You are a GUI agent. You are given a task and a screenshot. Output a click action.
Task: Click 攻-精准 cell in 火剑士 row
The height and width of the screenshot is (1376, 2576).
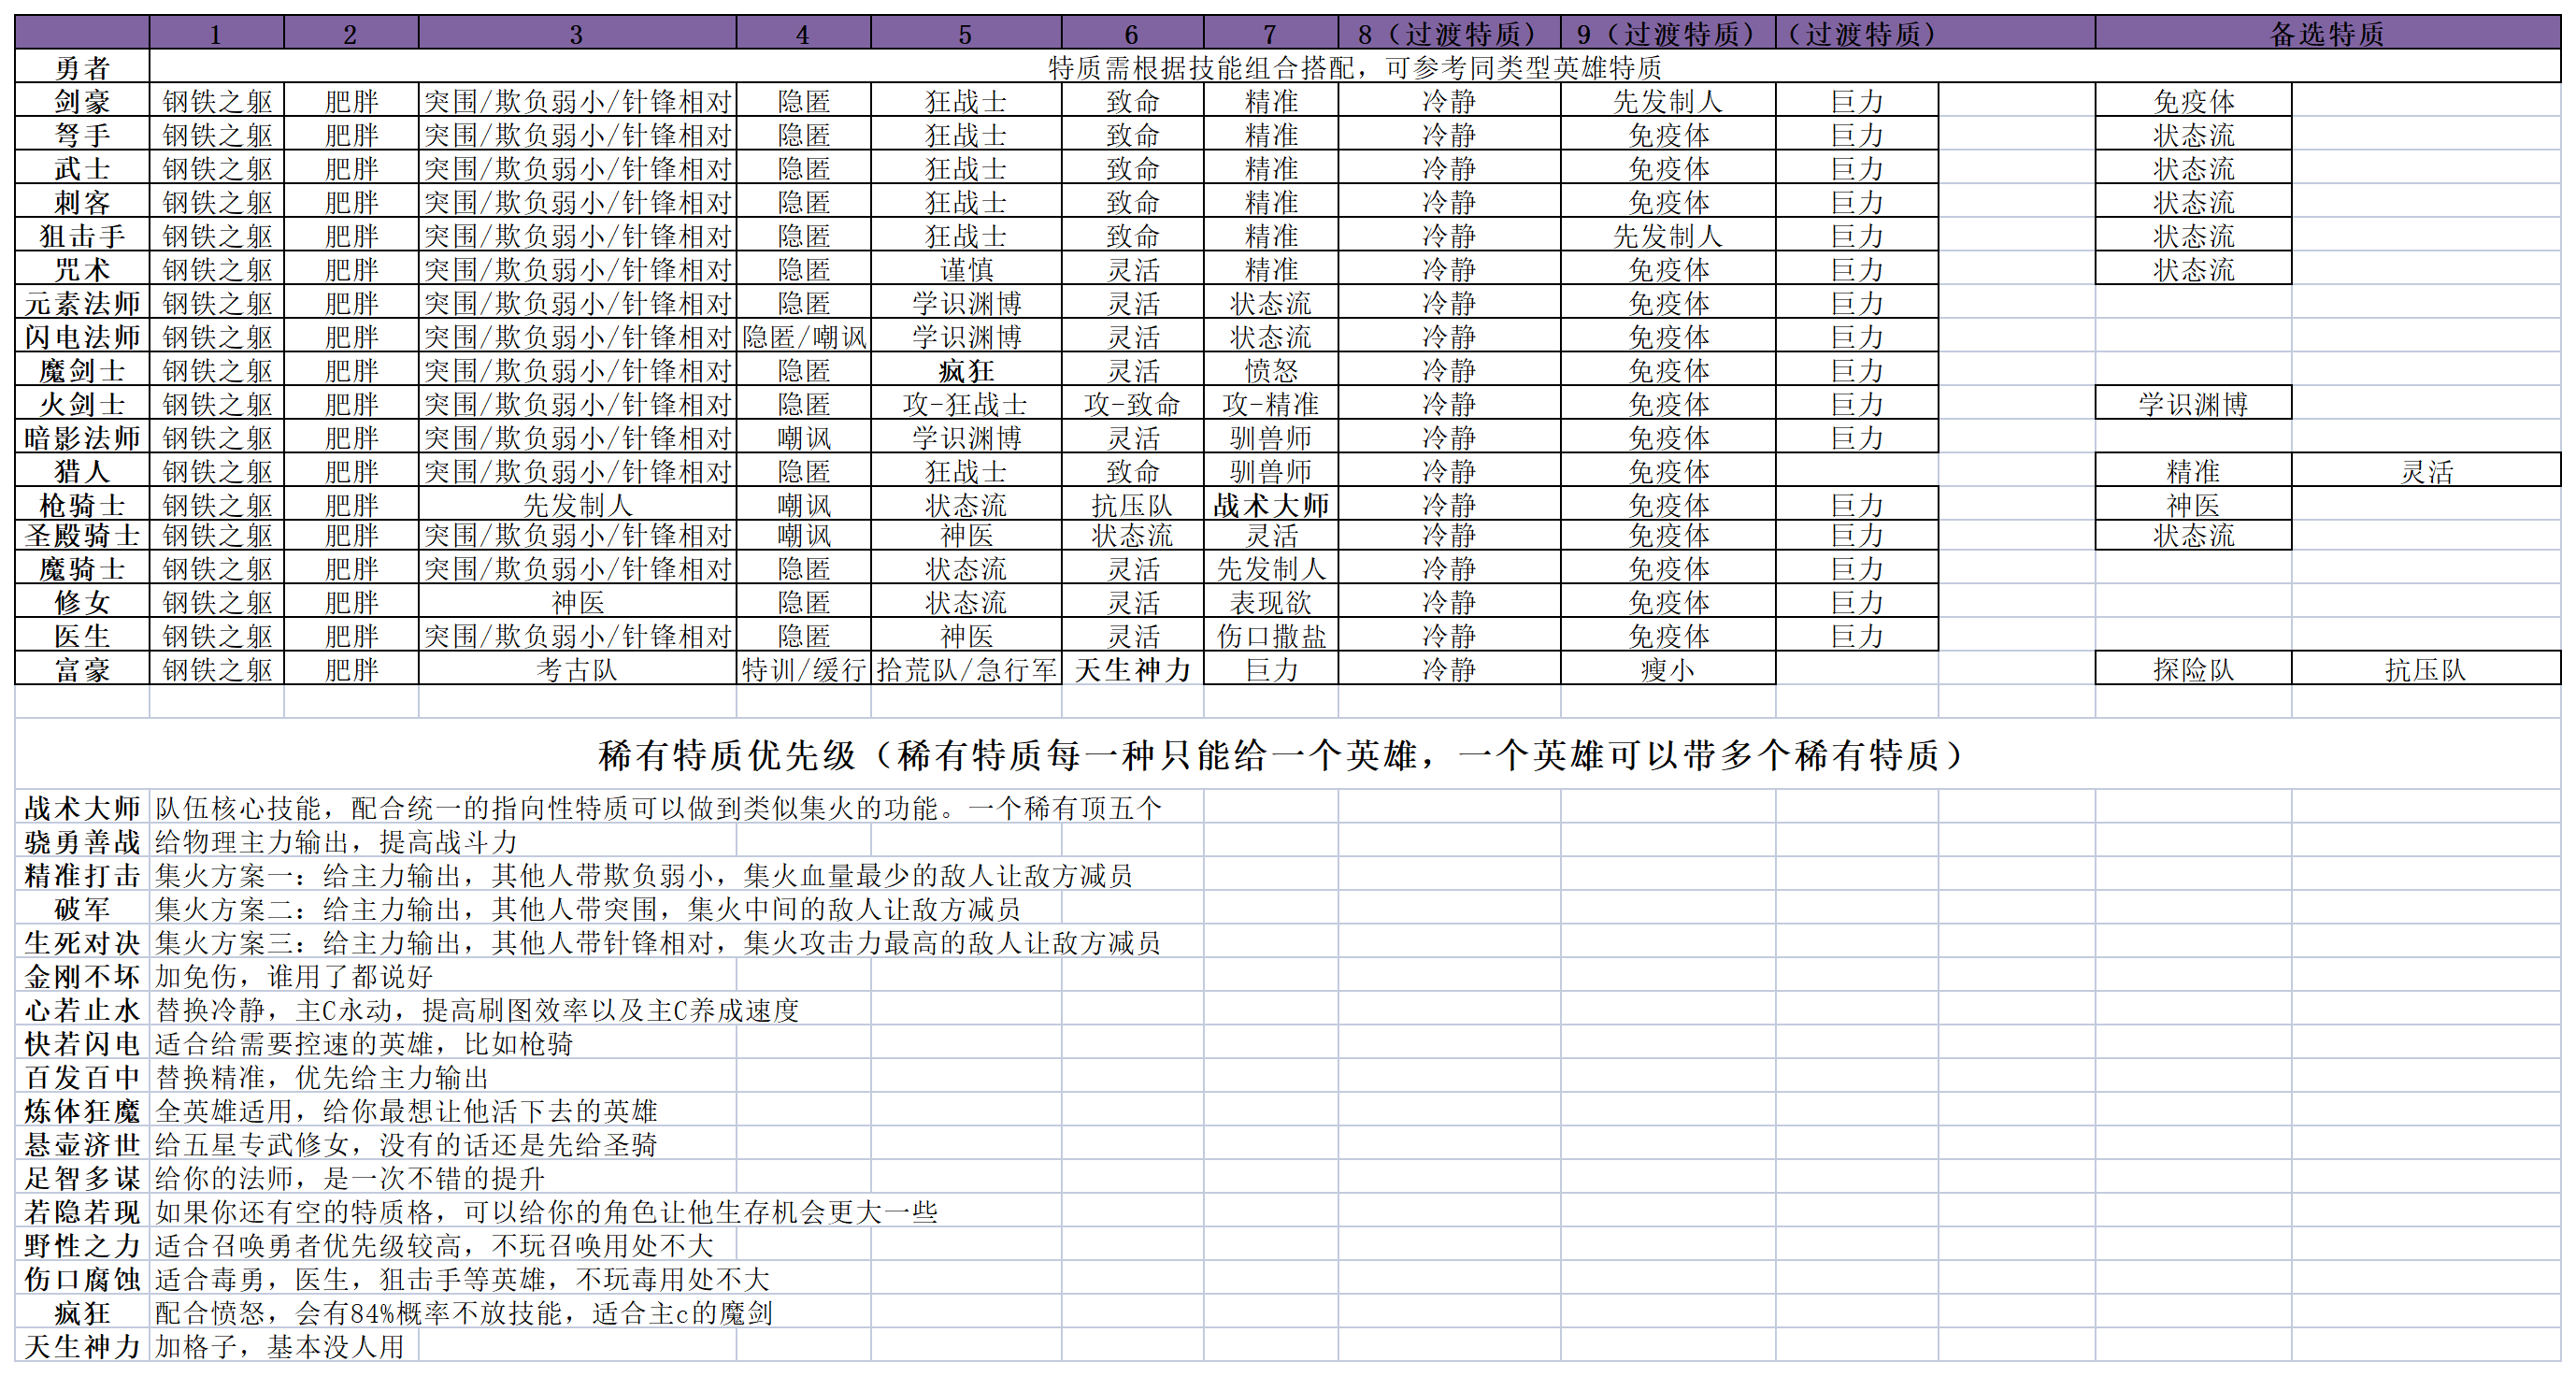click(x=1271, y=404)
